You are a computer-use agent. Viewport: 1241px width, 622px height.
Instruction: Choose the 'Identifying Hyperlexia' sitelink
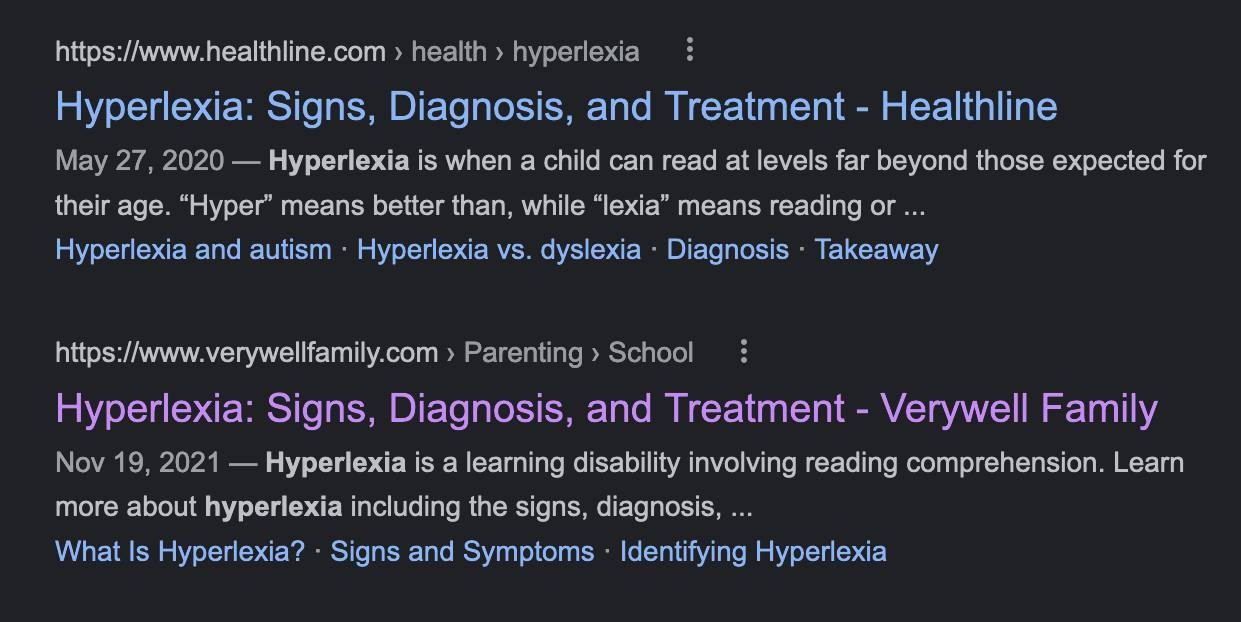point(753,551)
